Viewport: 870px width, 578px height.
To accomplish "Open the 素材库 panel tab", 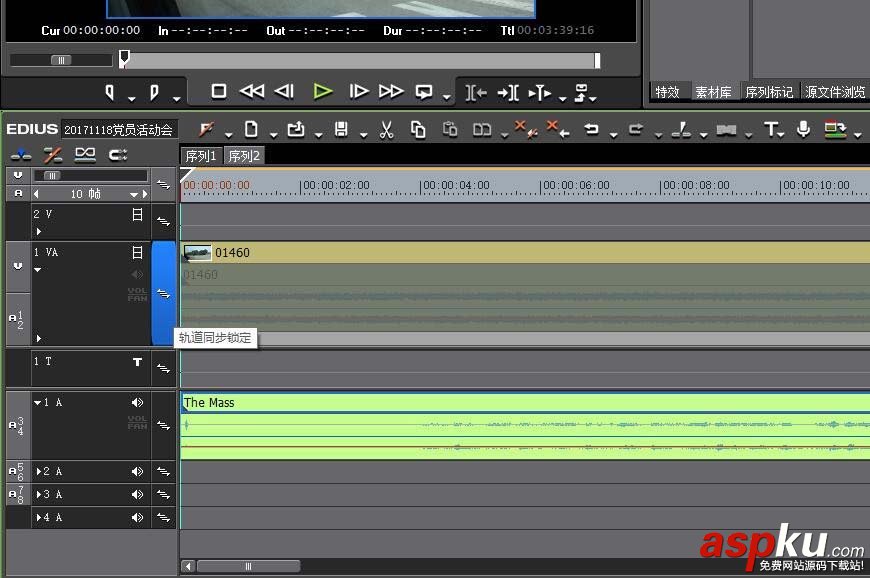I will click(714, 92).
